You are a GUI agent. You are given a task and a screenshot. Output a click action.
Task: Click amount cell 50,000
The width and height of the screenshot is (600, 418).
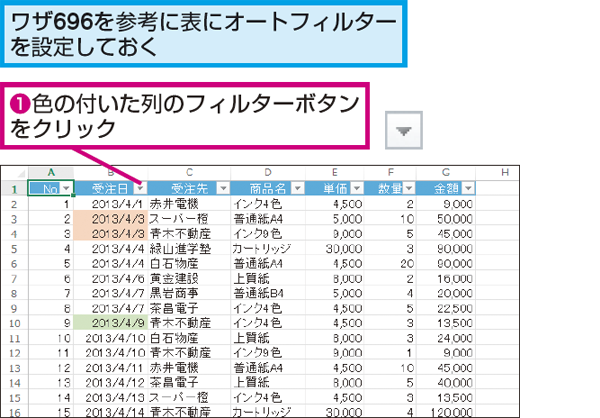[446, 219]
